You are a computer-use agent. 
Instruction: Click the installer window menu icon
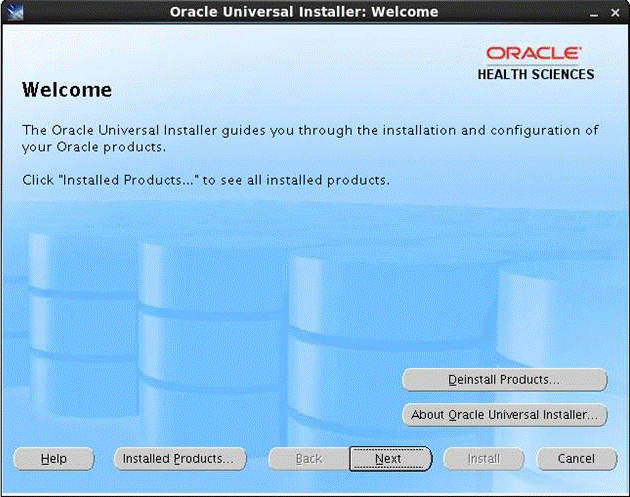point(15,12)
